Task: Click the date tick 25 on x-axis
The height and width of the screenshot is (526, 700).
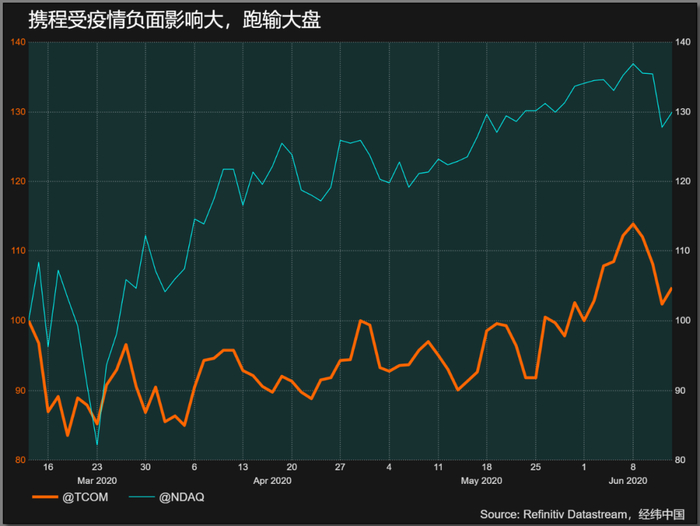Action: click(535, 467)
